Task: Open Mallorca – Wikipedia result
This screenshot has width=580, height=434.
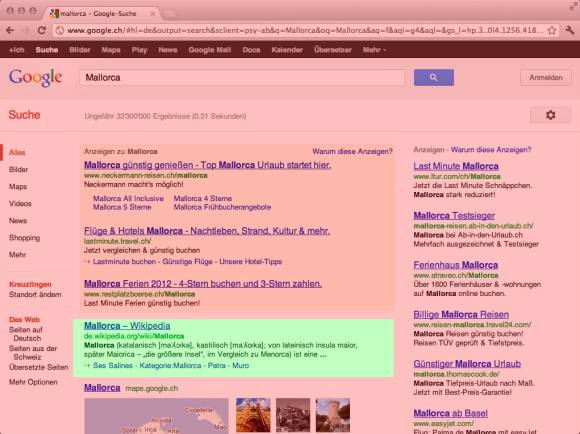Action: [127, 326]
